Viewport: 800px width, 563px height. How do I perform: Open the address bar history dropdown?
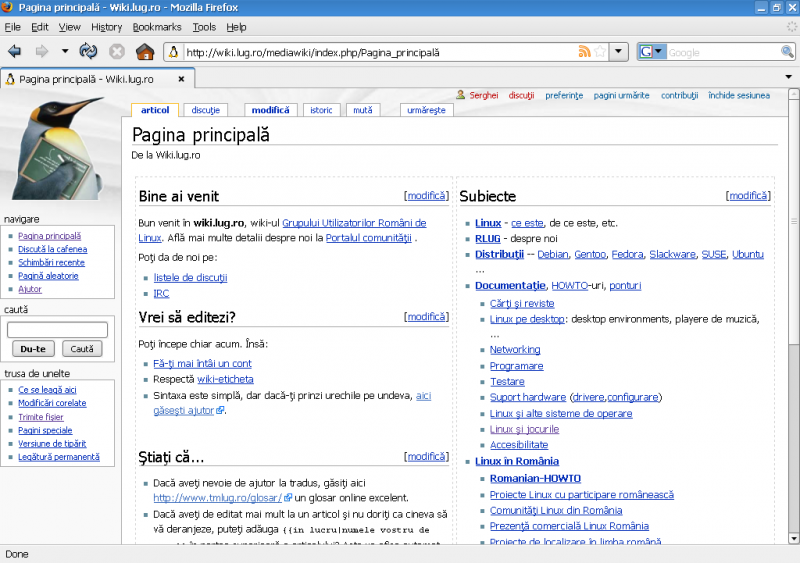[618, 52]
